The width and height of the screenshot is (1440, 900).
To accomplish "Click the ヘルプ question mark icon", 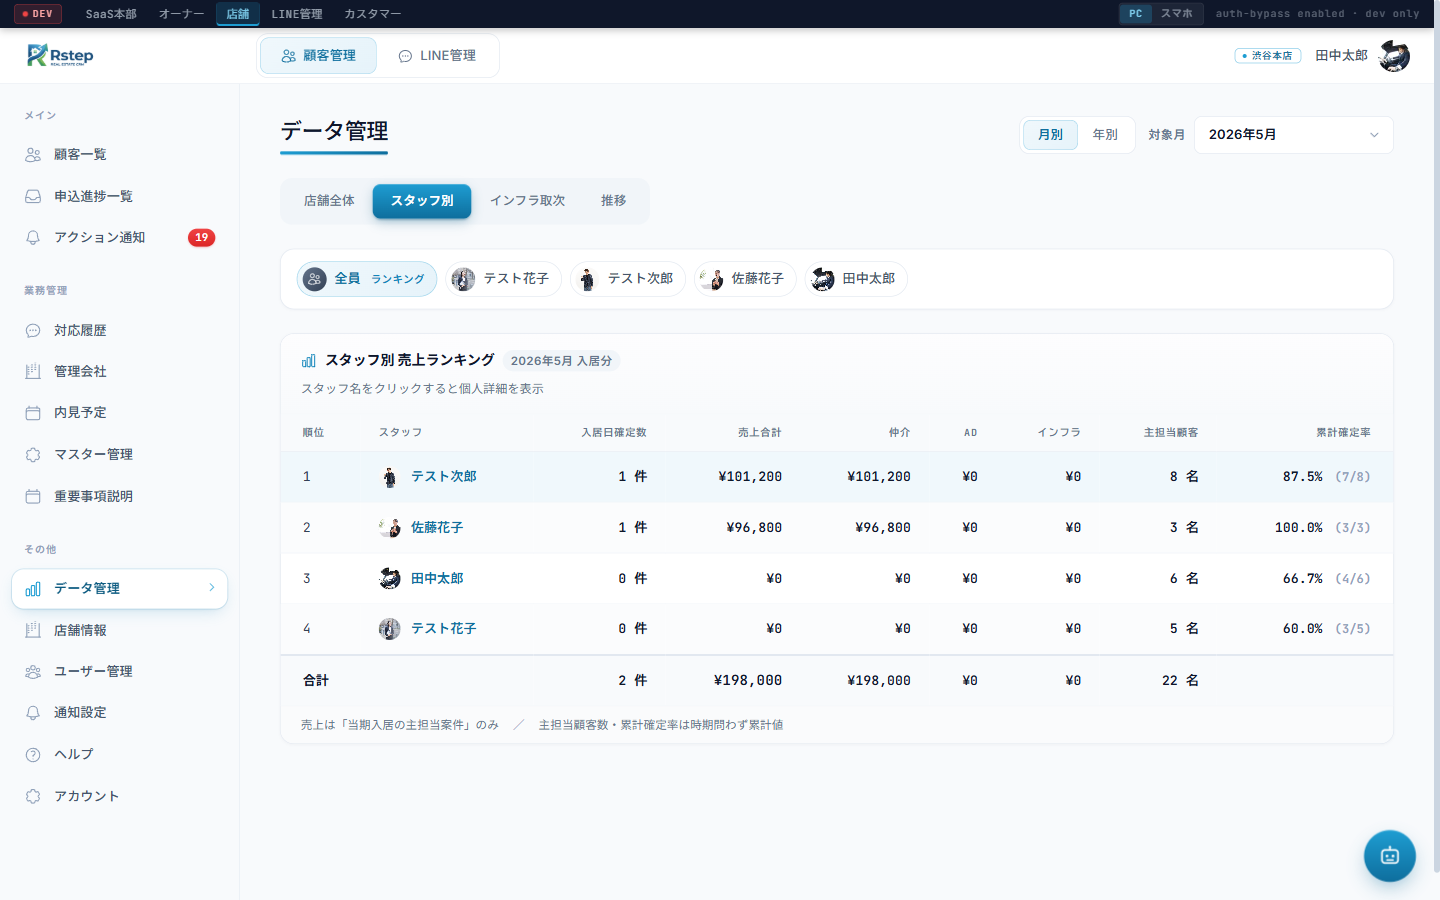I will point(33,755).
